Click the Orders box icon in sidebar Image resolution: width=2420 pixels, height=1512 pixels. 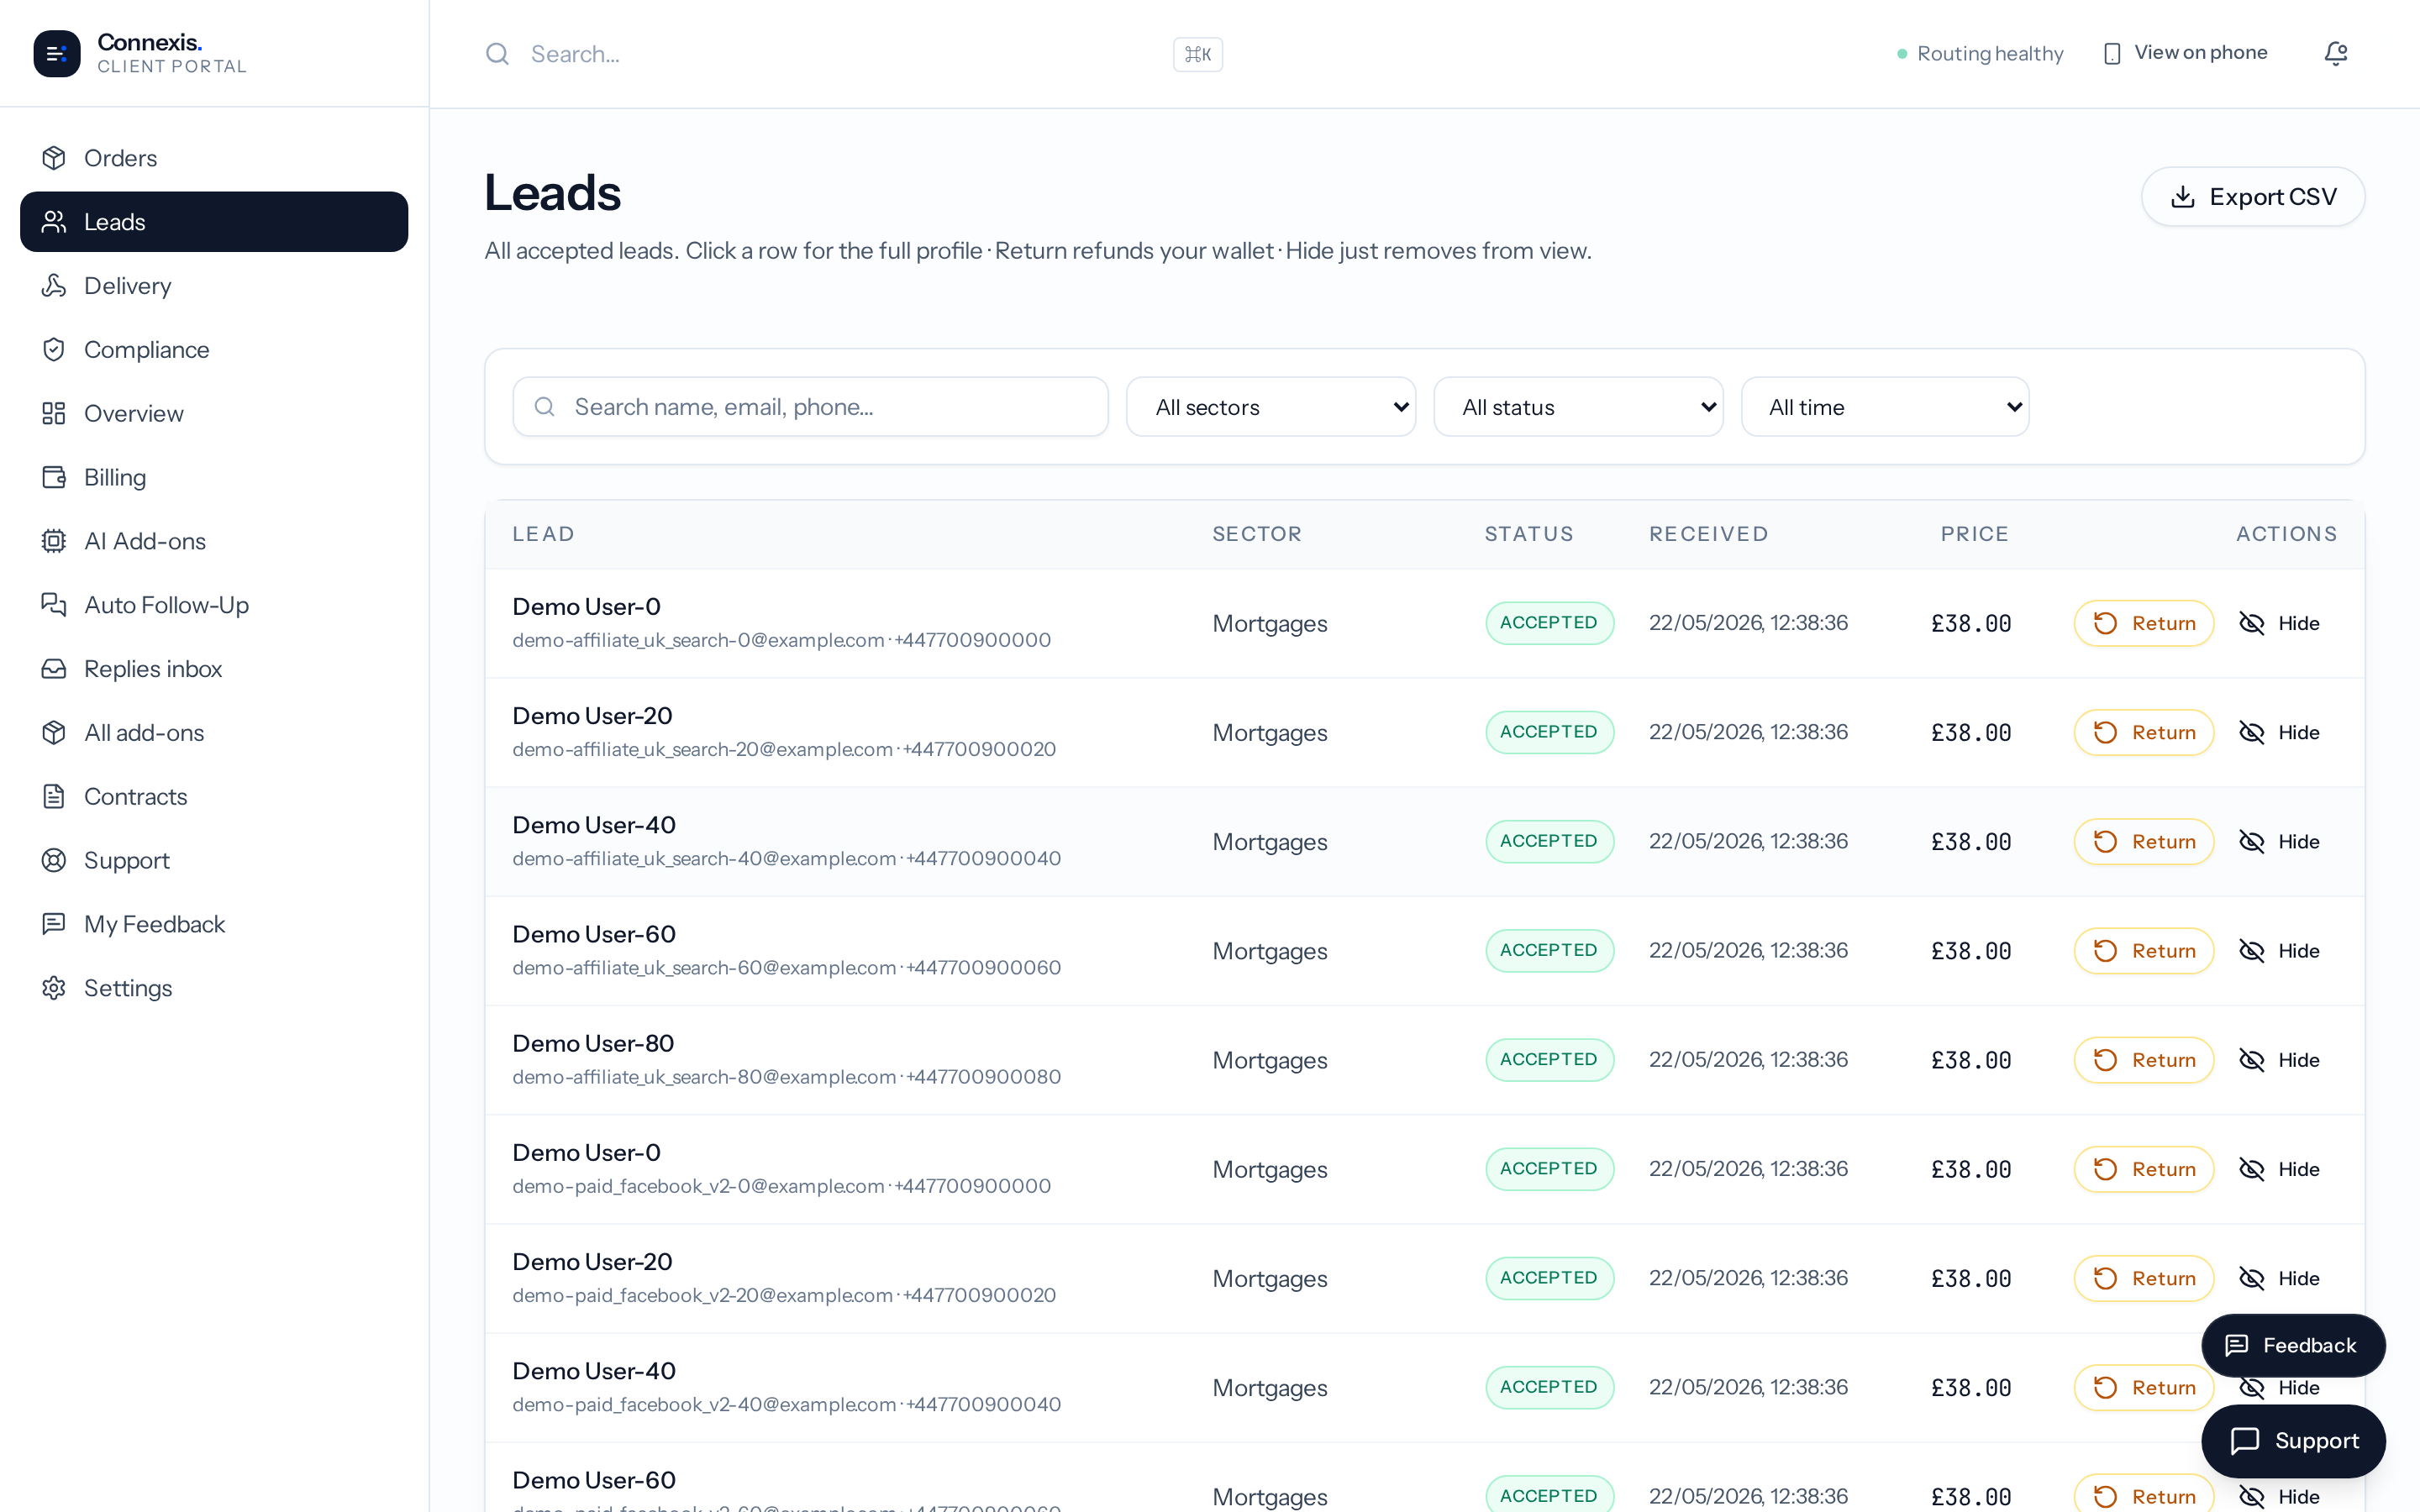click(54, 158)
